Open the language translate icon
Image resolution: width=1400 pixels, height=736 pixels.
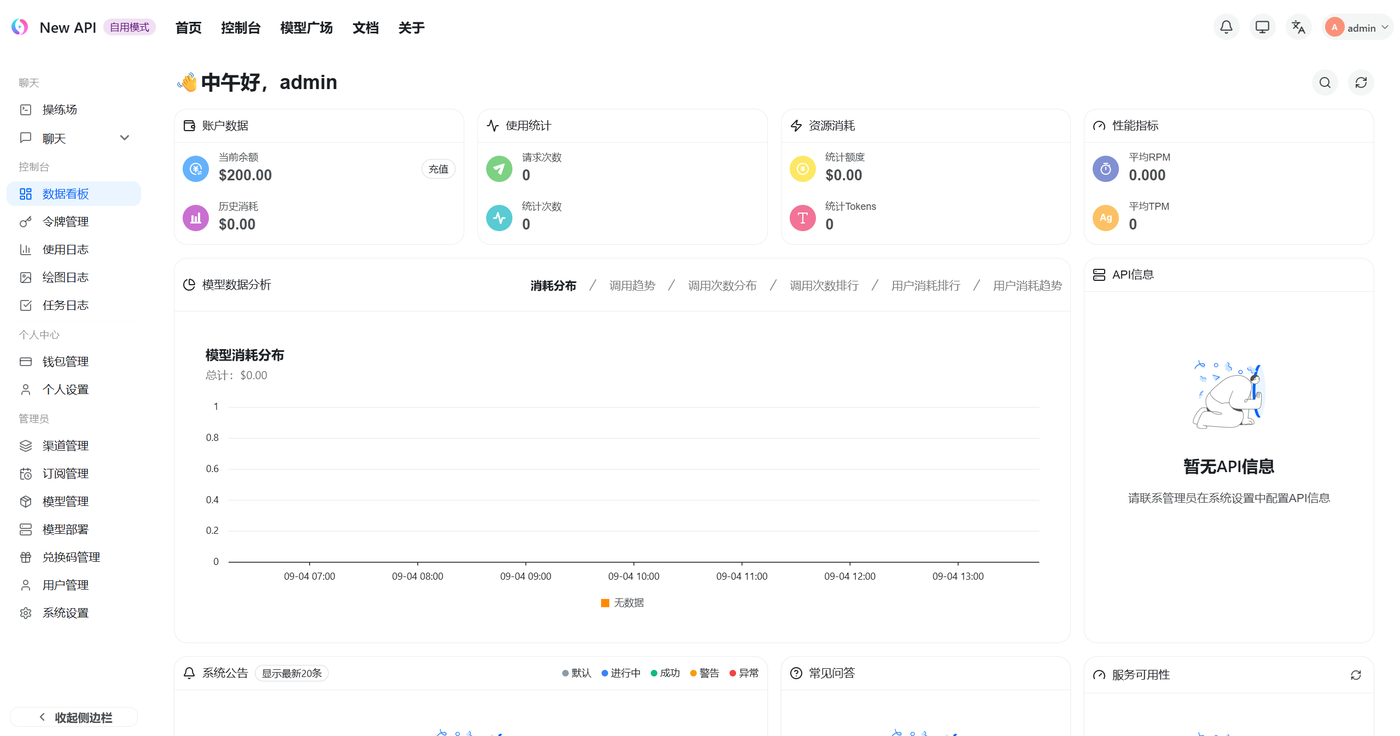1298,27
